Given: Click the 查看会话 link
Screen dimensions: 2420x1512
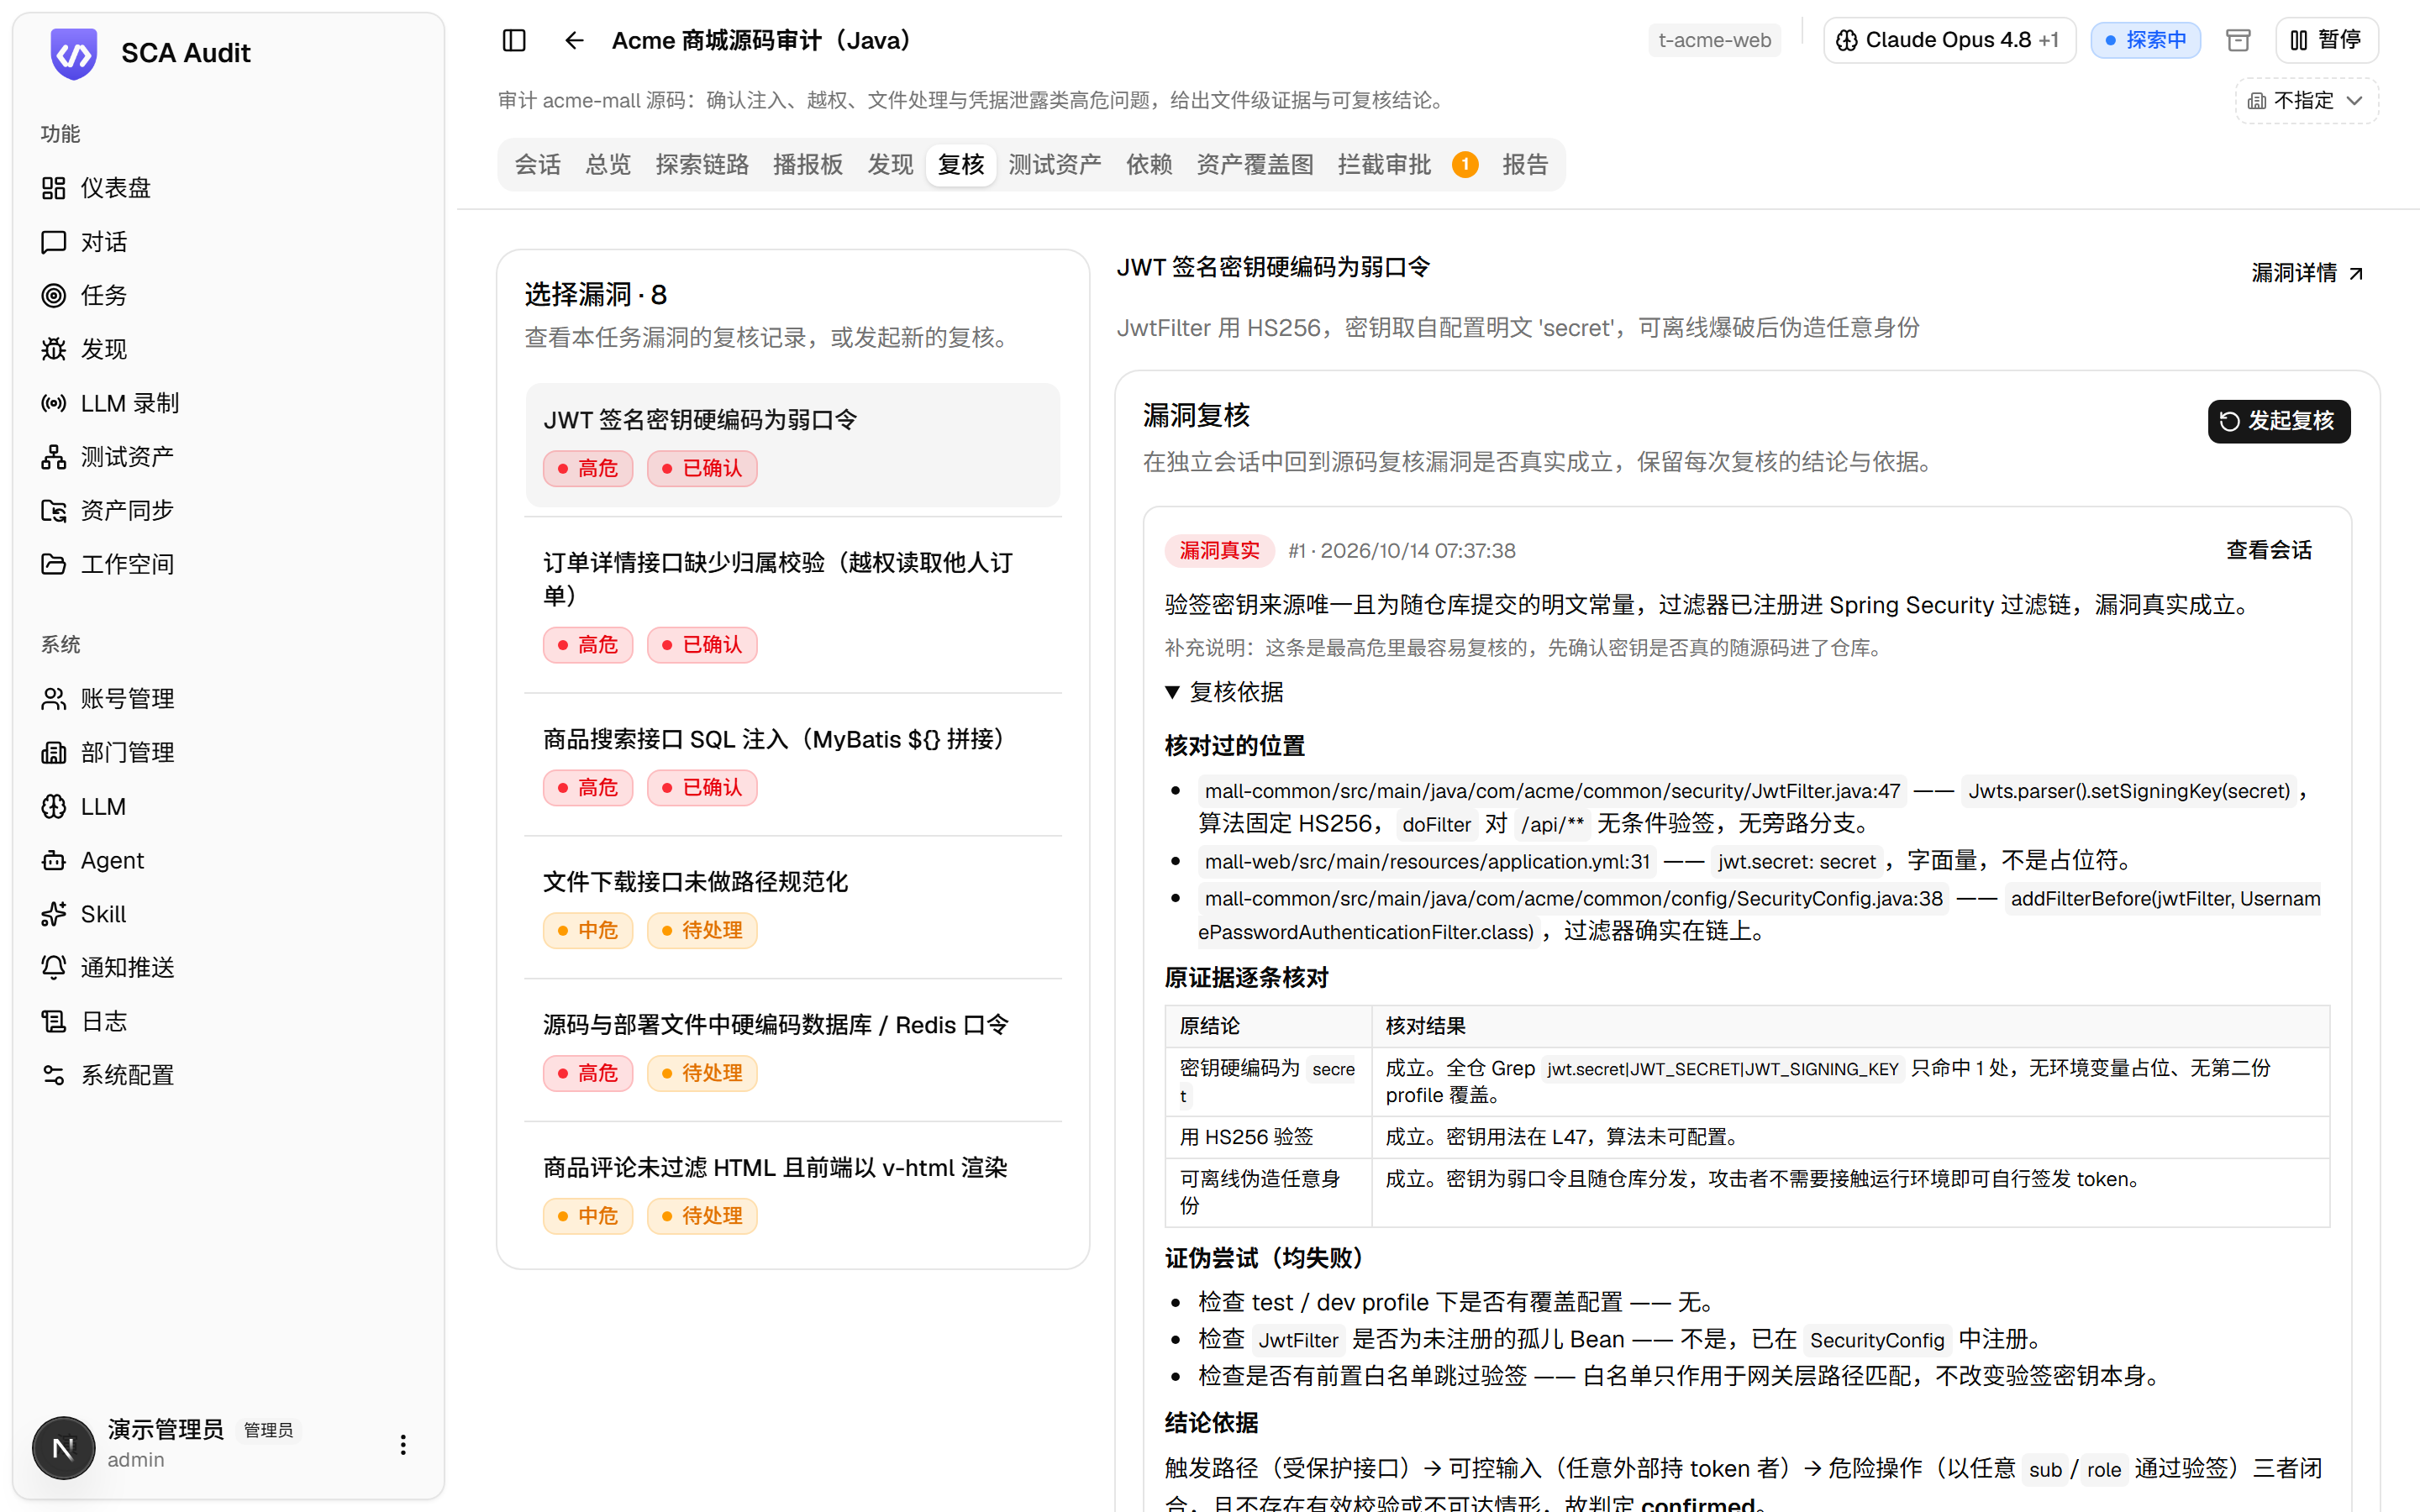Looking at the screenshot, I should 2269,550.
